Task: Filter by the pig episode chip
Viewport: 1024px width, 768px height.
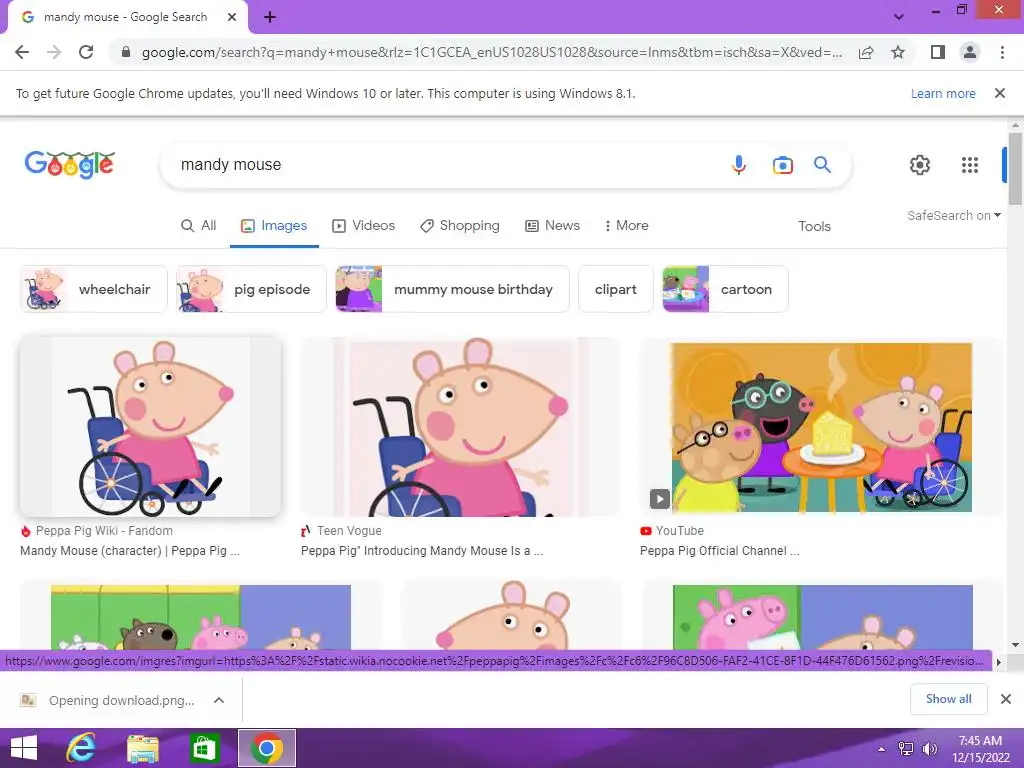Action: point(251,289)
